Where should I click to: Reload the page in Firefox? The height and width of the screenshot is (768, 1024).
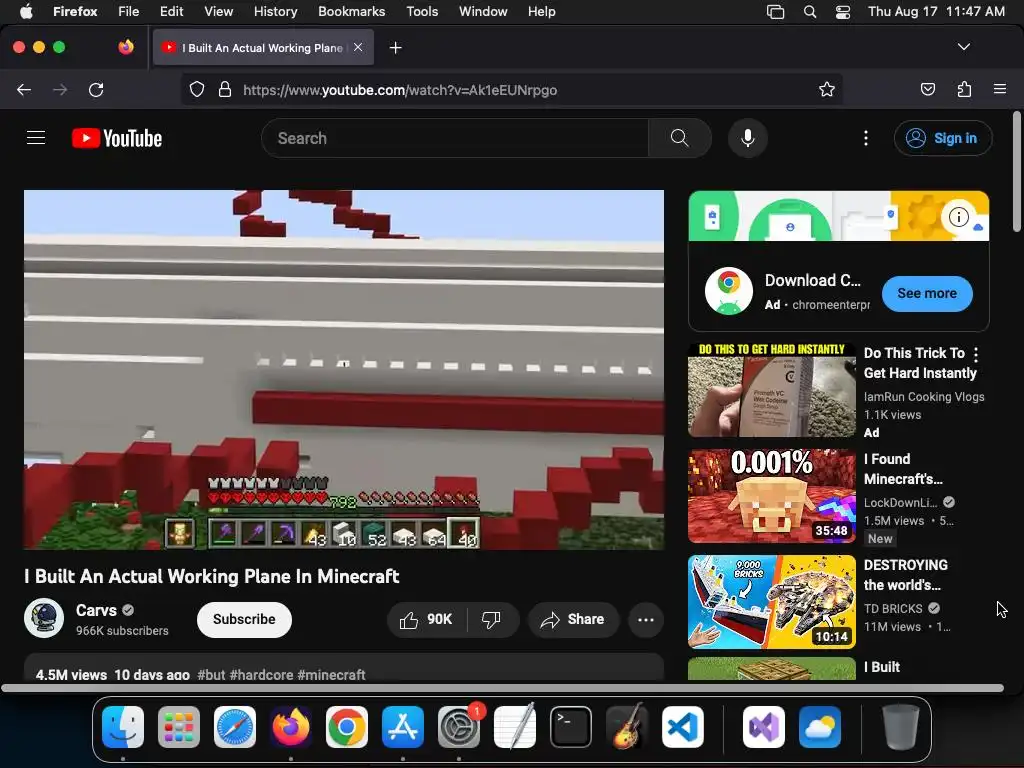coord(96,89)
